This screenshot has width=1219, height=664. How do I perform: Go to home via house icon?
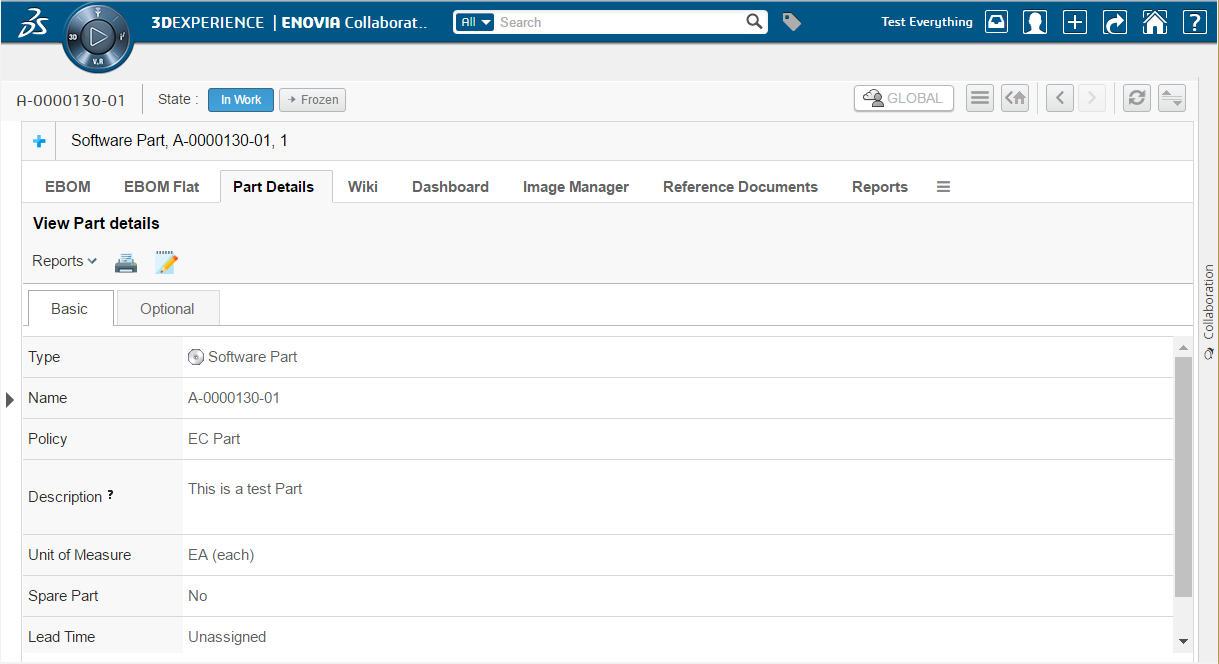(1155, 22)
